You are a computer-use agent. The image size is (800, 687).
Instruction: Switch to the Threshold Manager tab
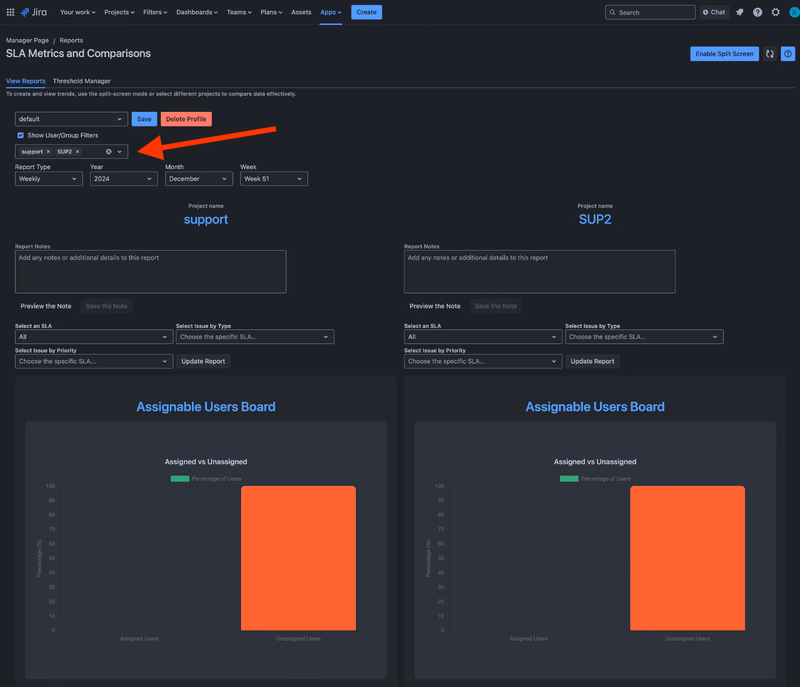[x=82, y=81]
